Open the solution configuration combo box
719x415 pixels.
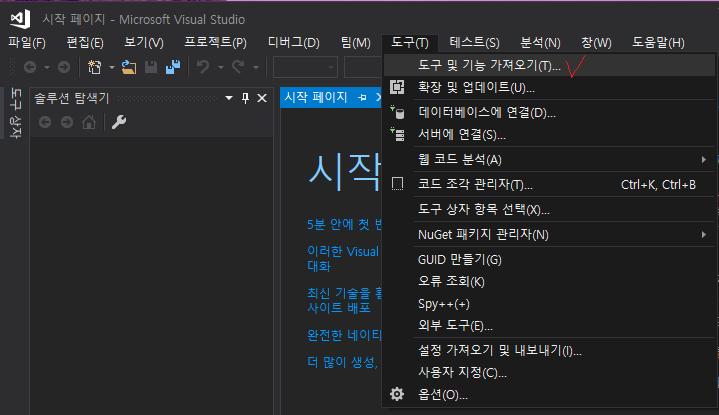pyautogui.click(x=305, y=67)
